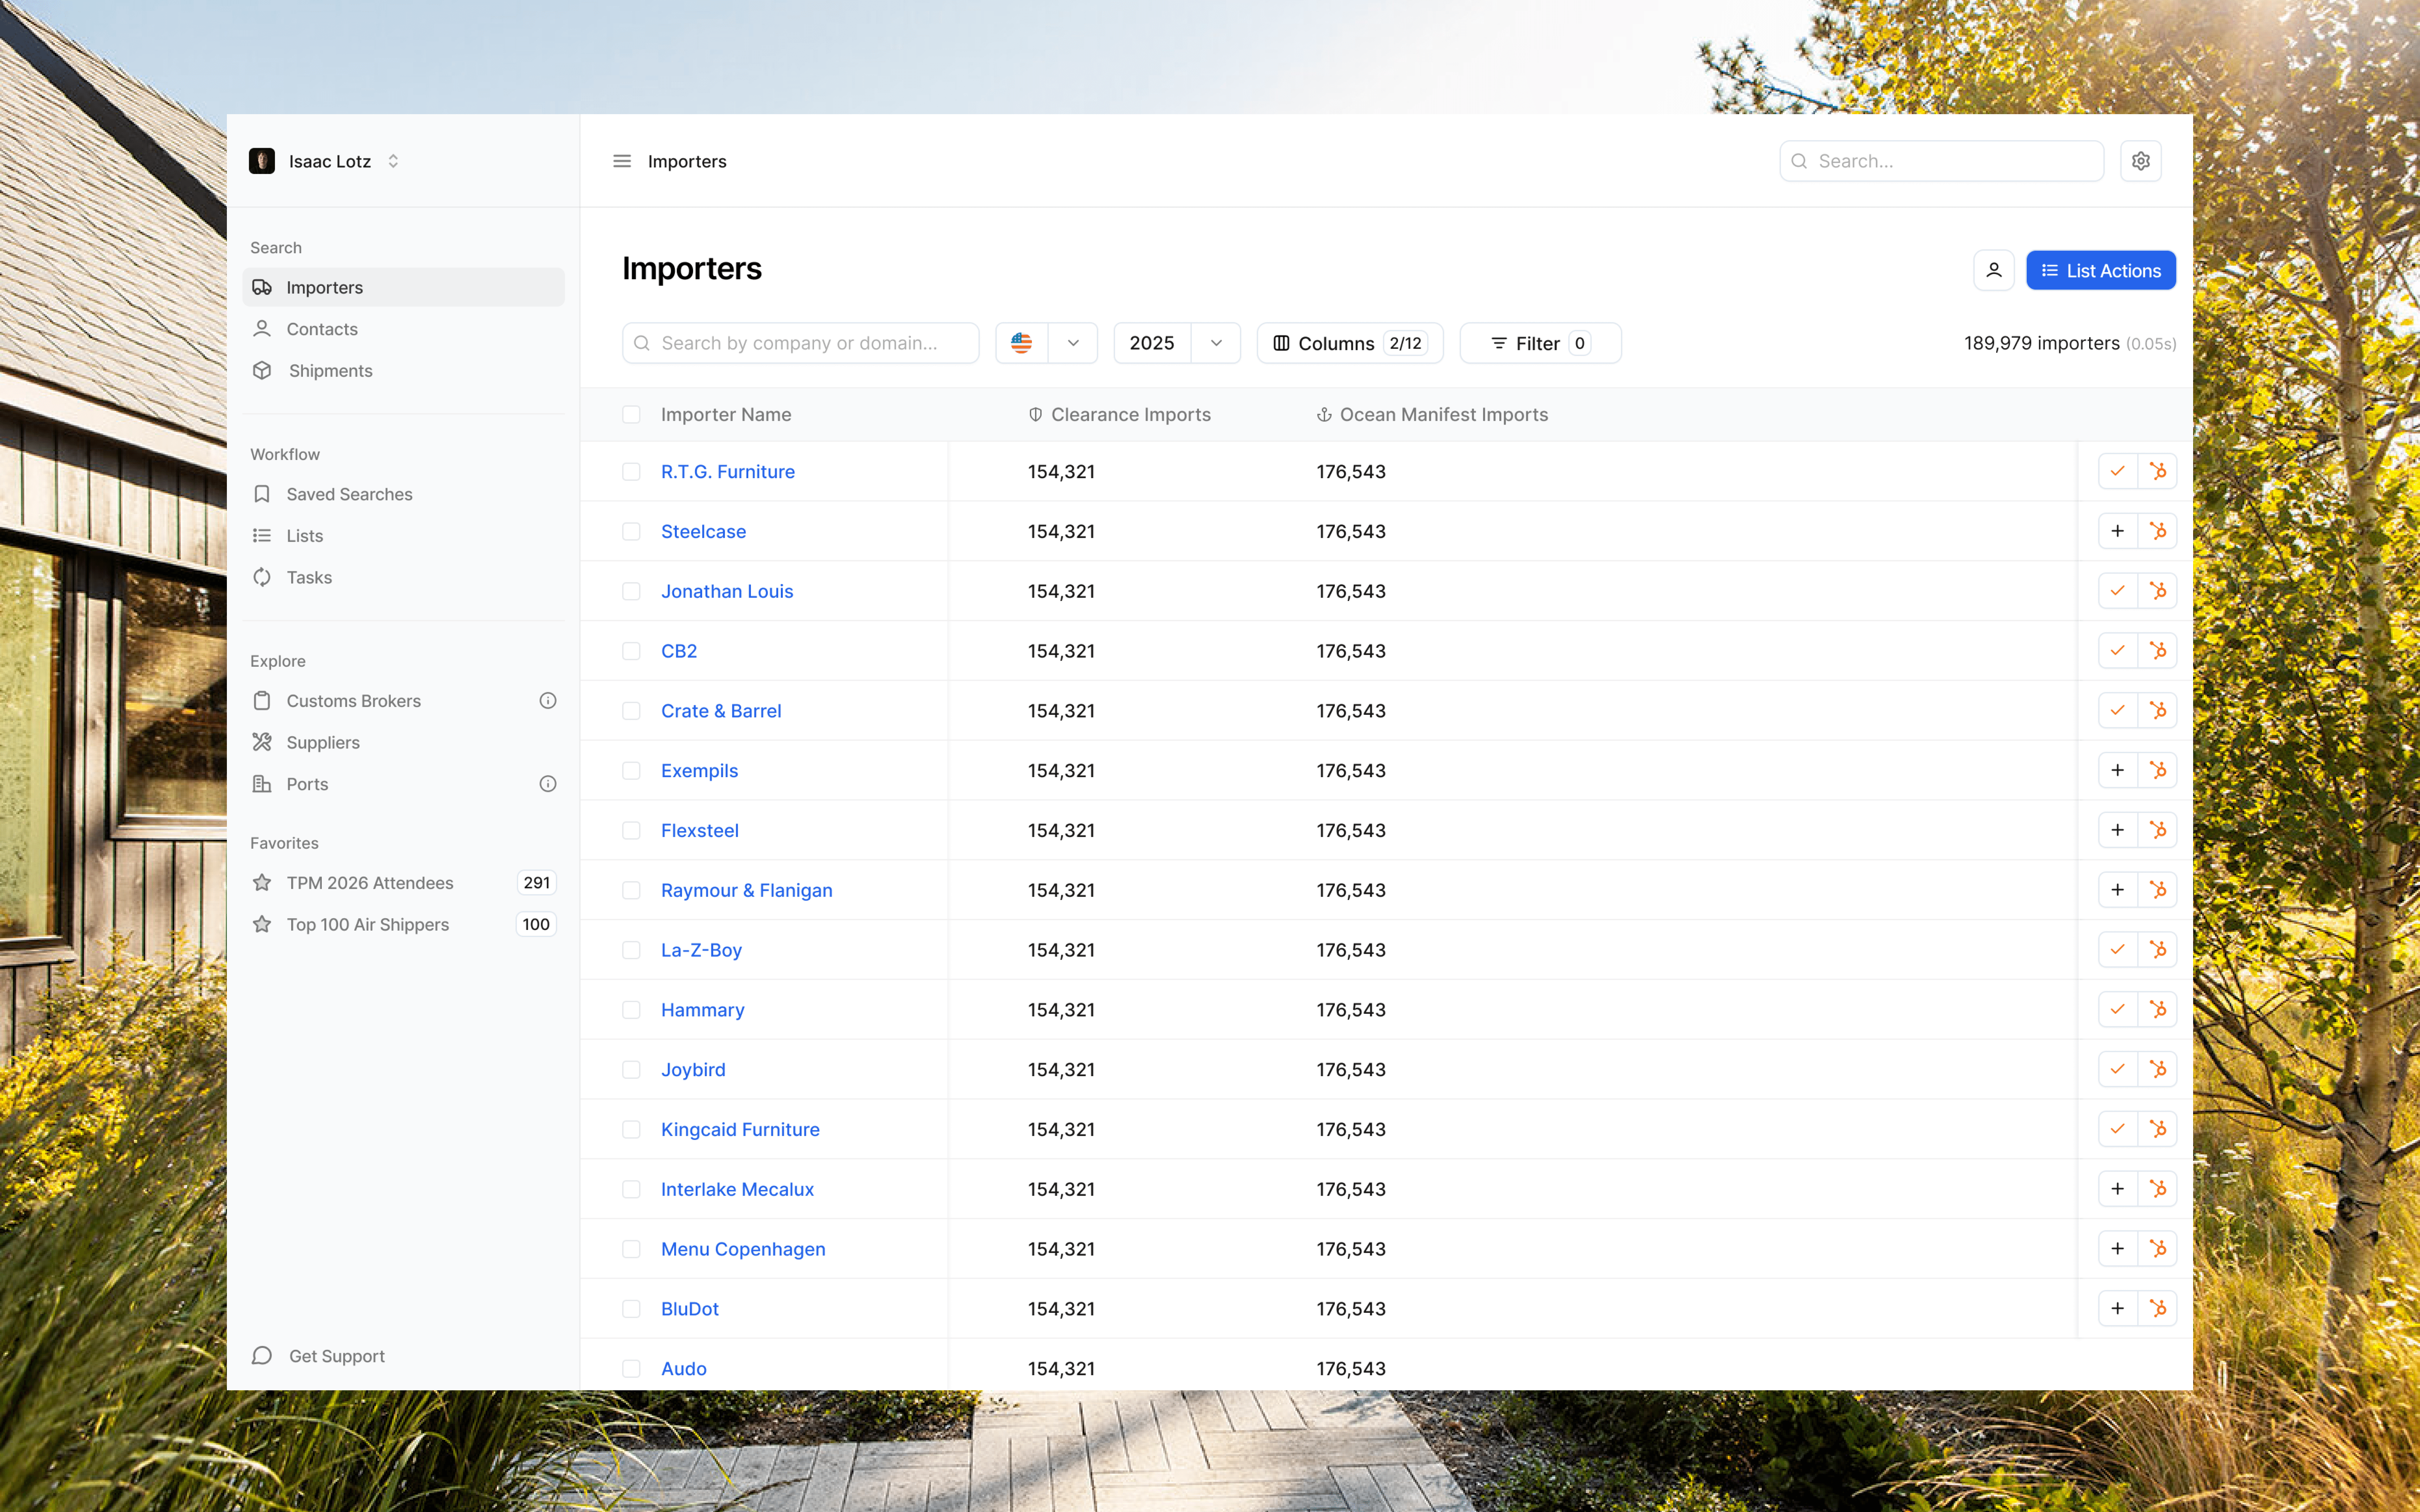The height and width of the screenshot is (1512, 2420).
Task: Click the 2025 year value
Action: (1152, 343)
